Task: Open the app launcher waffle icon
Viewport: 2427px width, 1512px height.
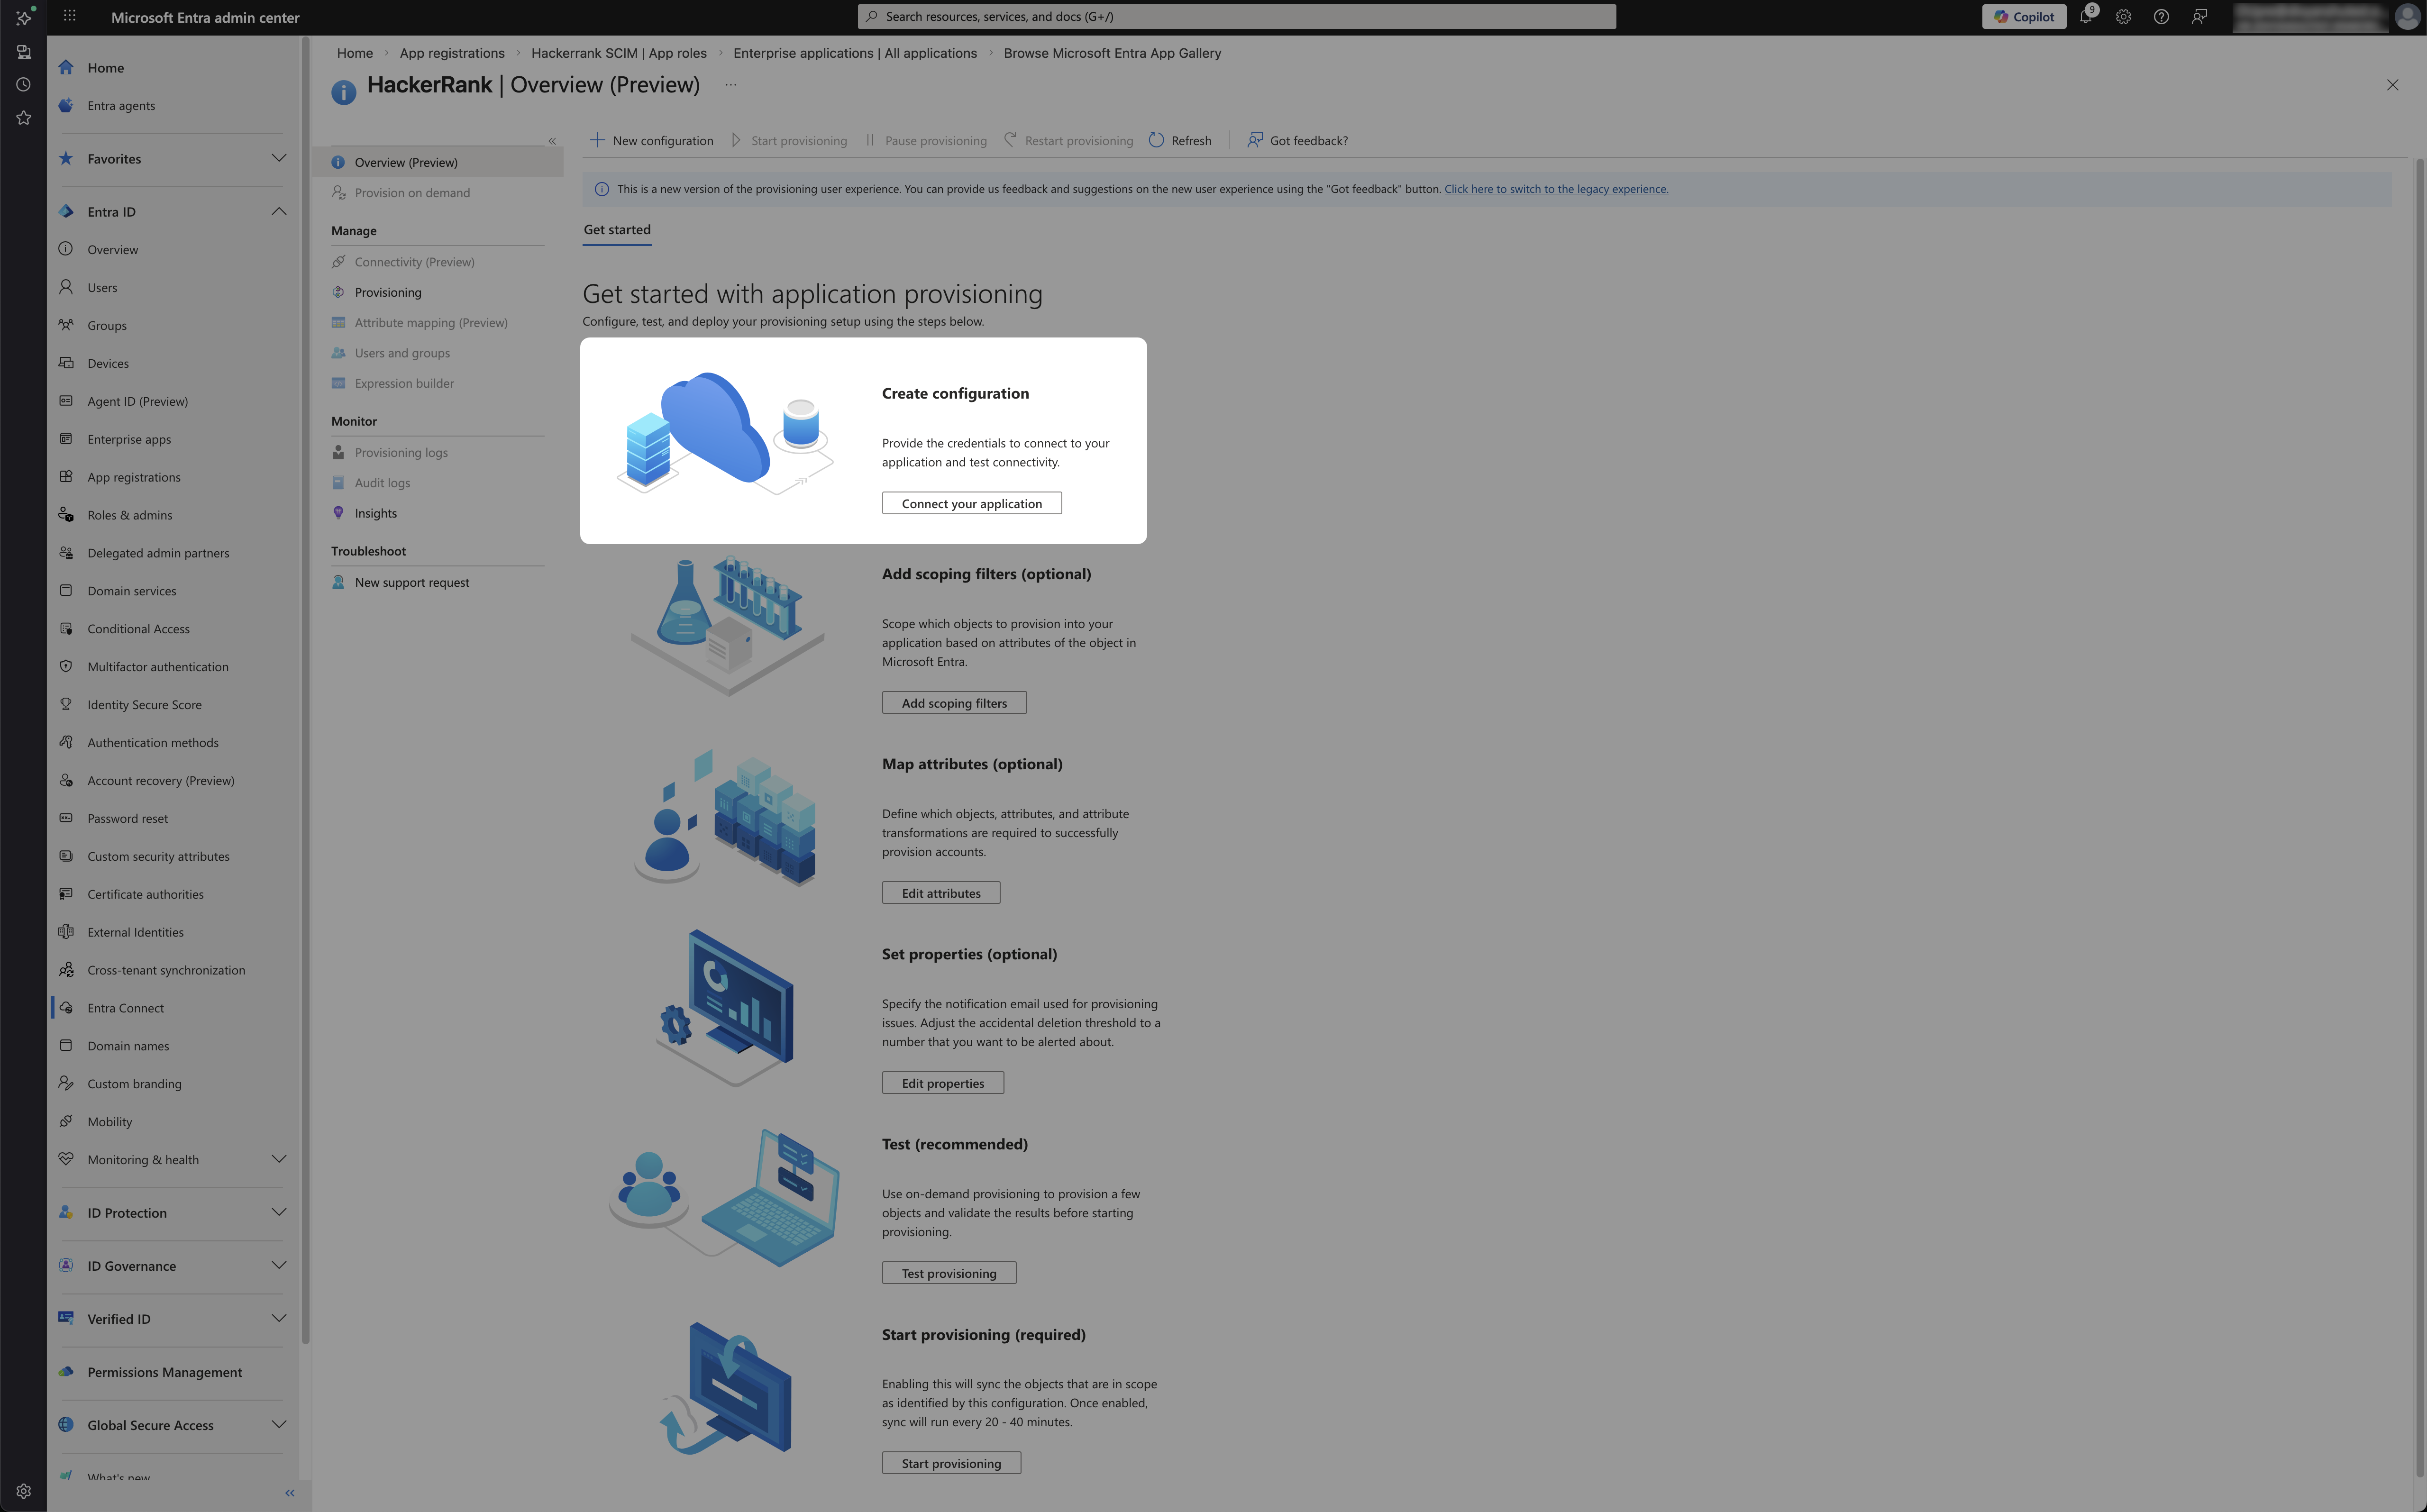Action: point(69,16)
